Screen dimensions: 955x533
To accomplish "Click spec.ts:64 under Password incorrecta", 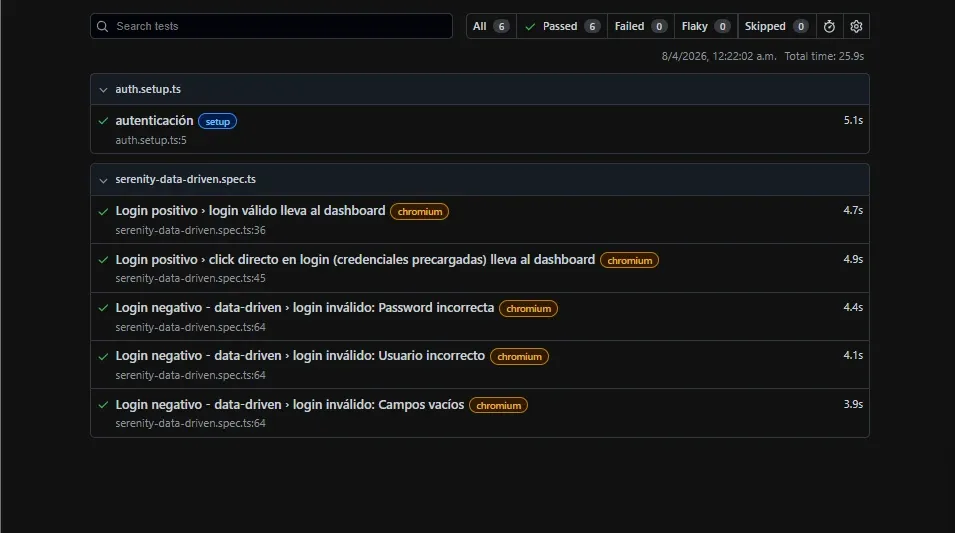I will pos(191,327).
